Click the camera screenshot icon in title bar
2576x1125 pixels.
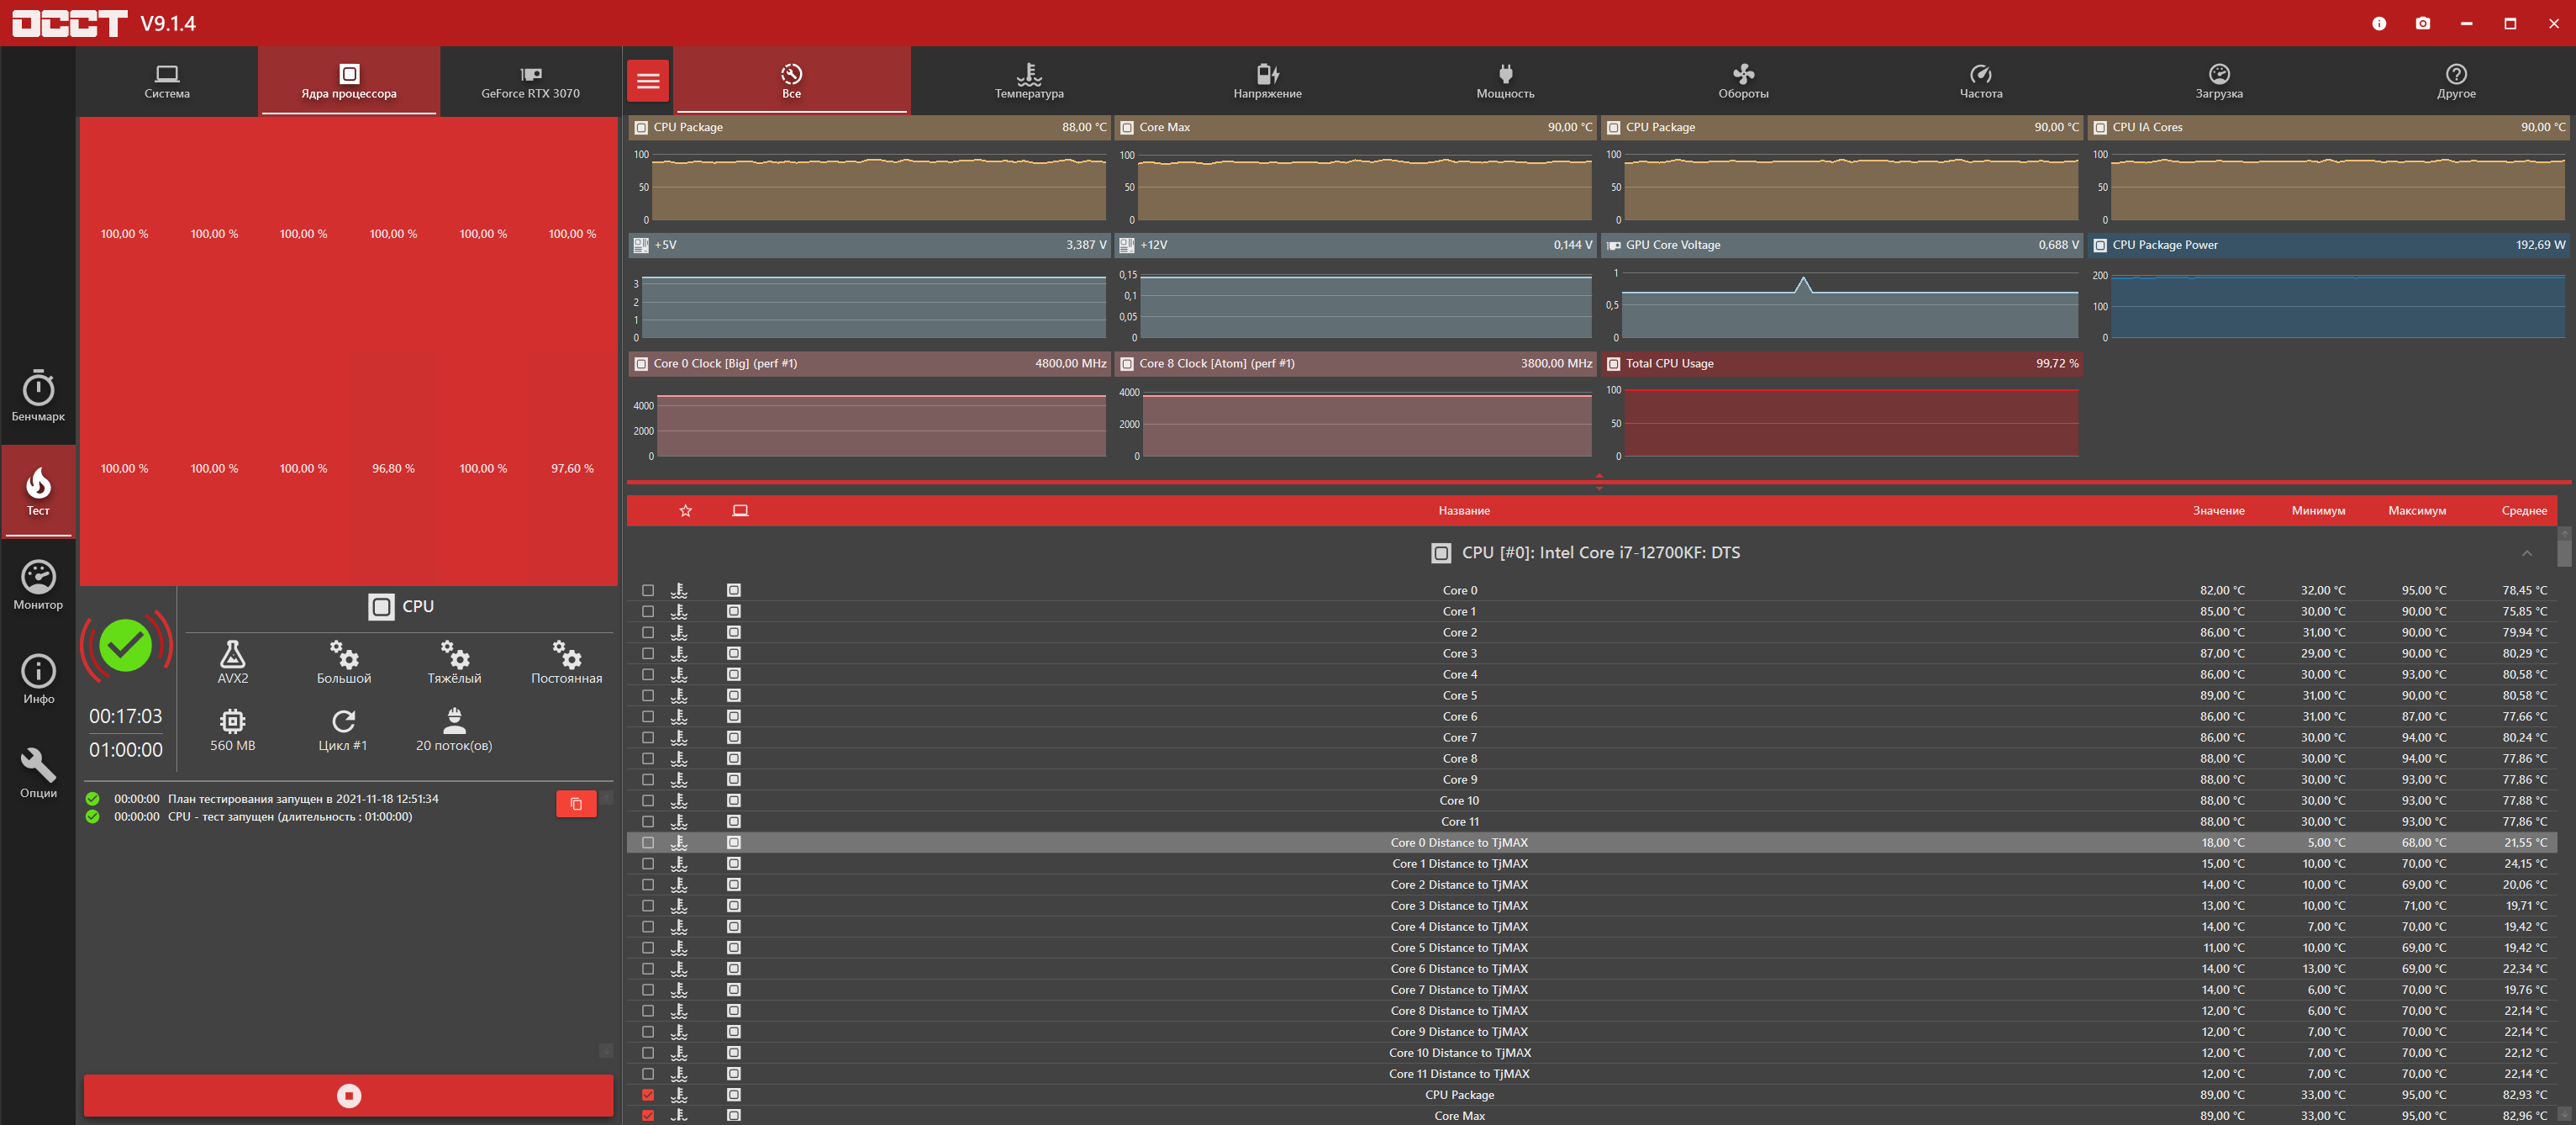click(x=2422, y=23)
